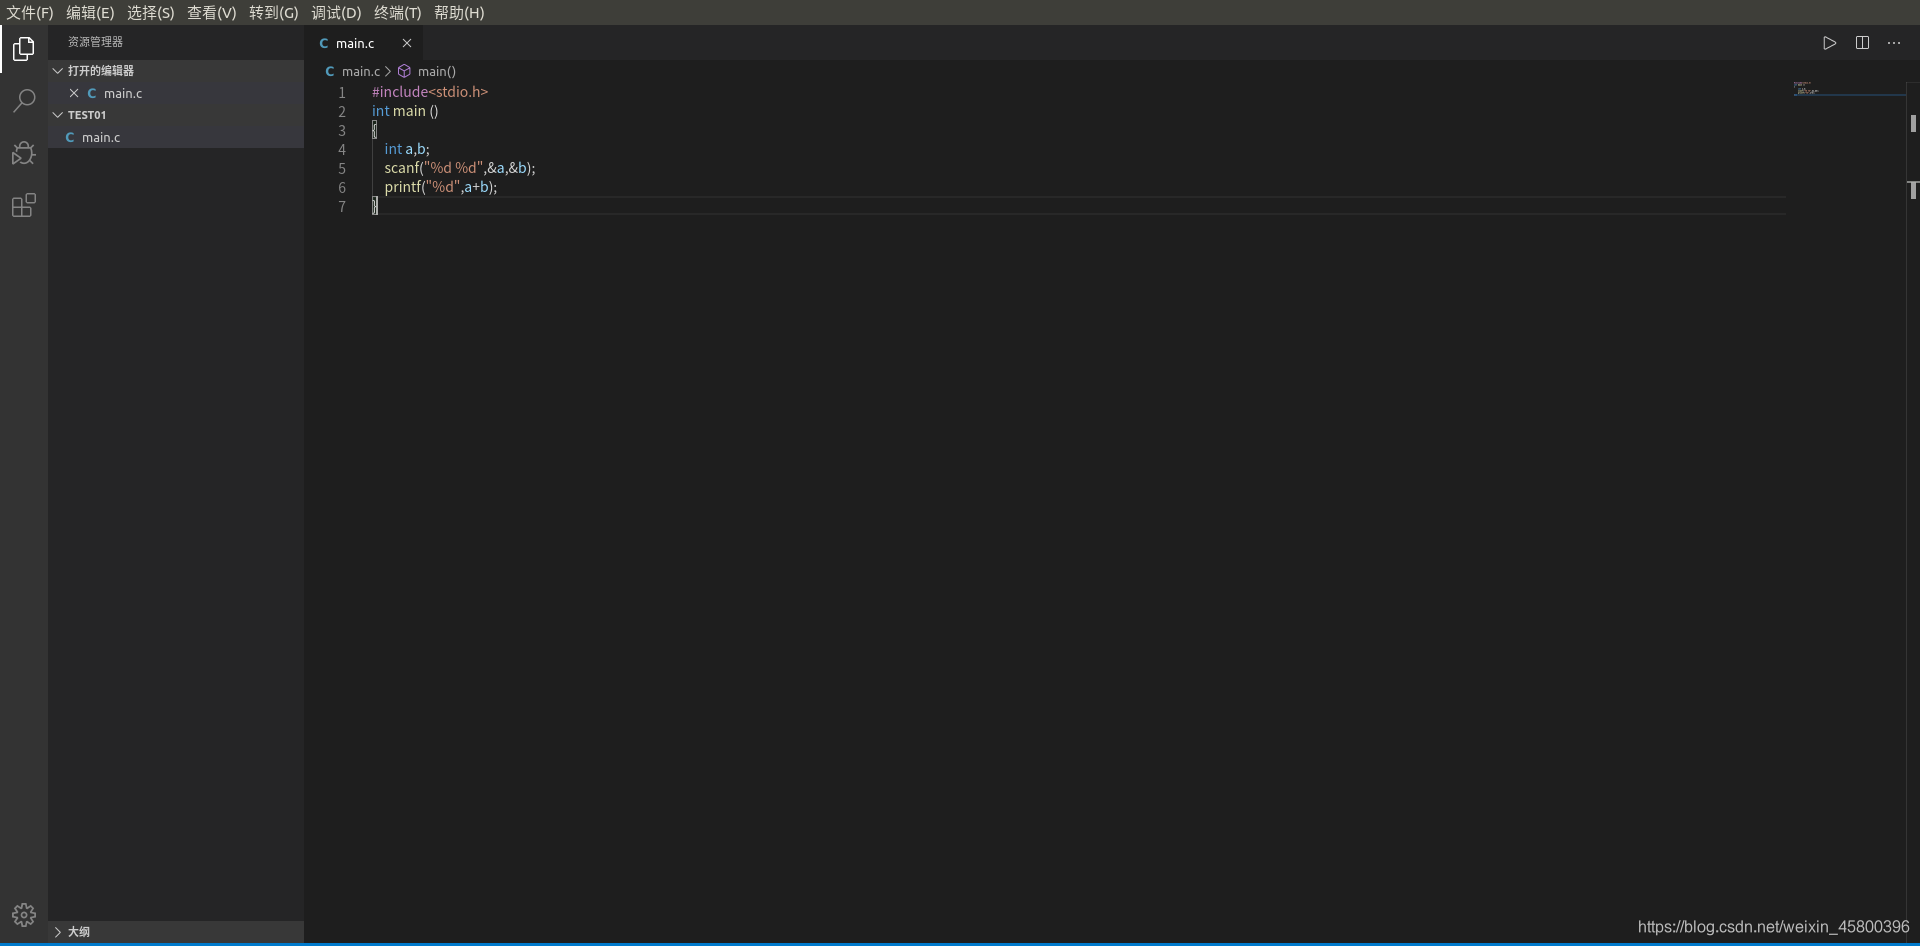
Task: Close main.c from the open editors list
Action: pos(73,92)
